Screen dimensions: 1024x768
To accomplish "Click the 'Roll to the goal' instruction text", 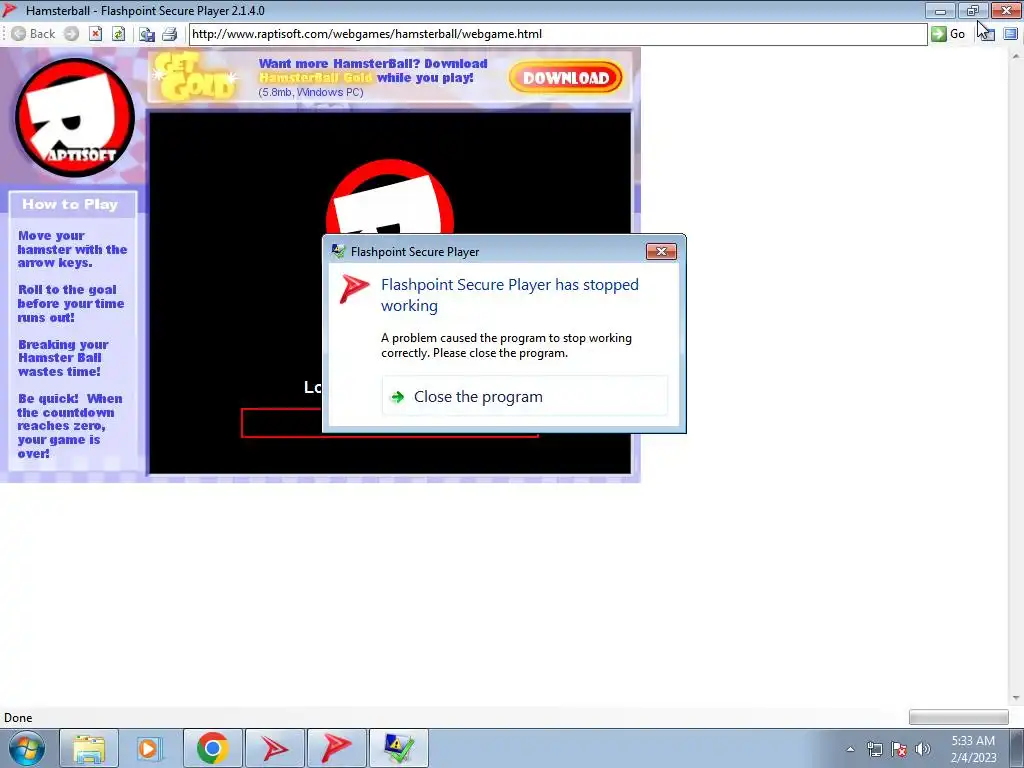I will (71, 304).
